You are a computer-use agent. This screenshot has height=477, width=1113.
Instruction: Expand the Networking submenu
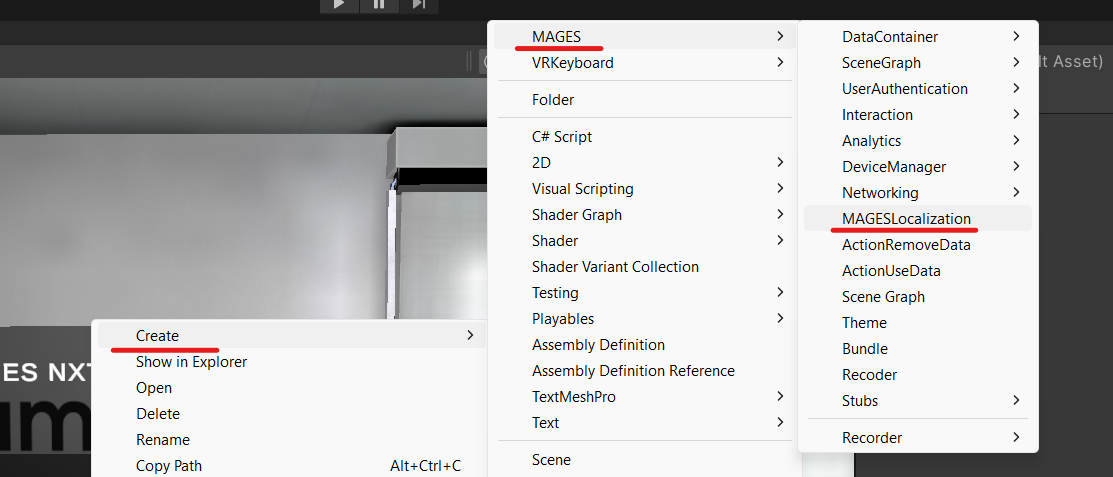[918, 192]
